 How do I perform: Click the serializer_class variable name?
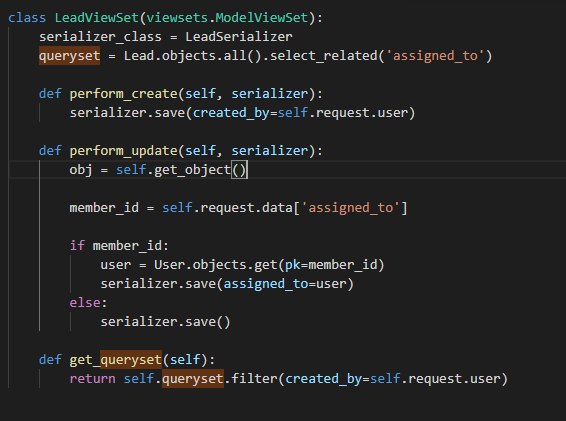pos(100,37)
